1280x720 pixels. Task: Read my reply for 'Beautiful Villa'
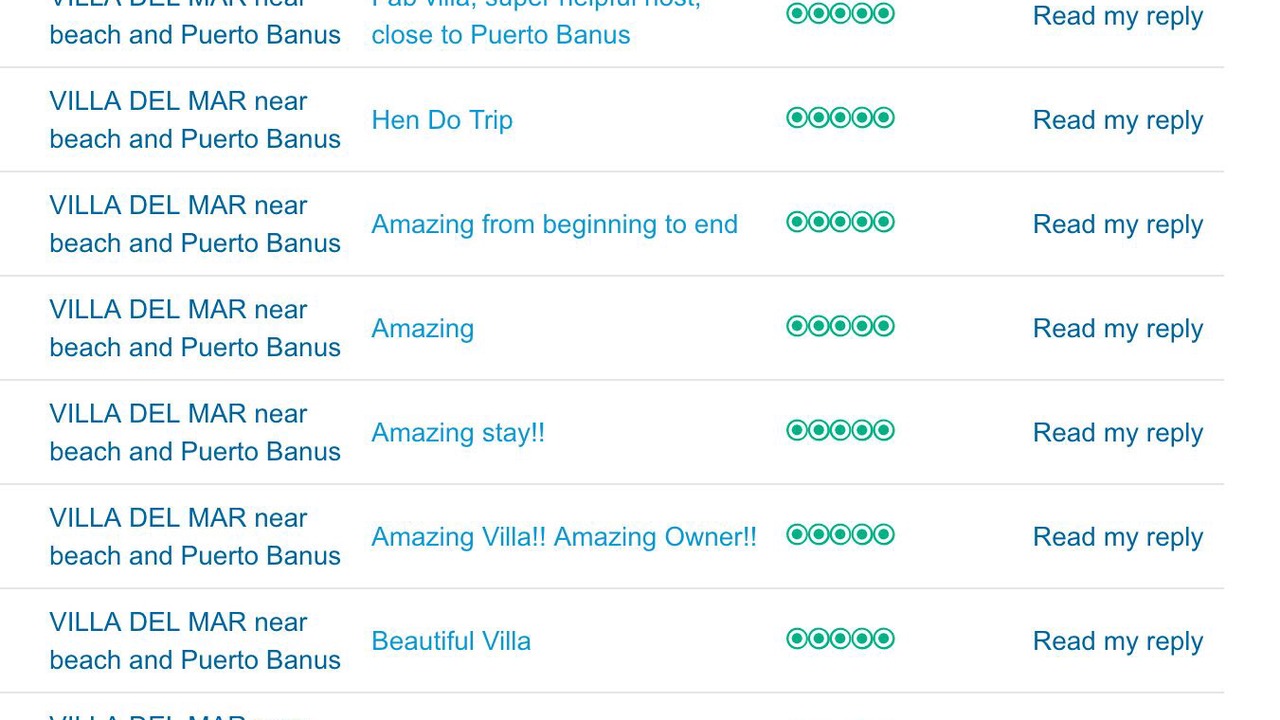coord(1117,641)
